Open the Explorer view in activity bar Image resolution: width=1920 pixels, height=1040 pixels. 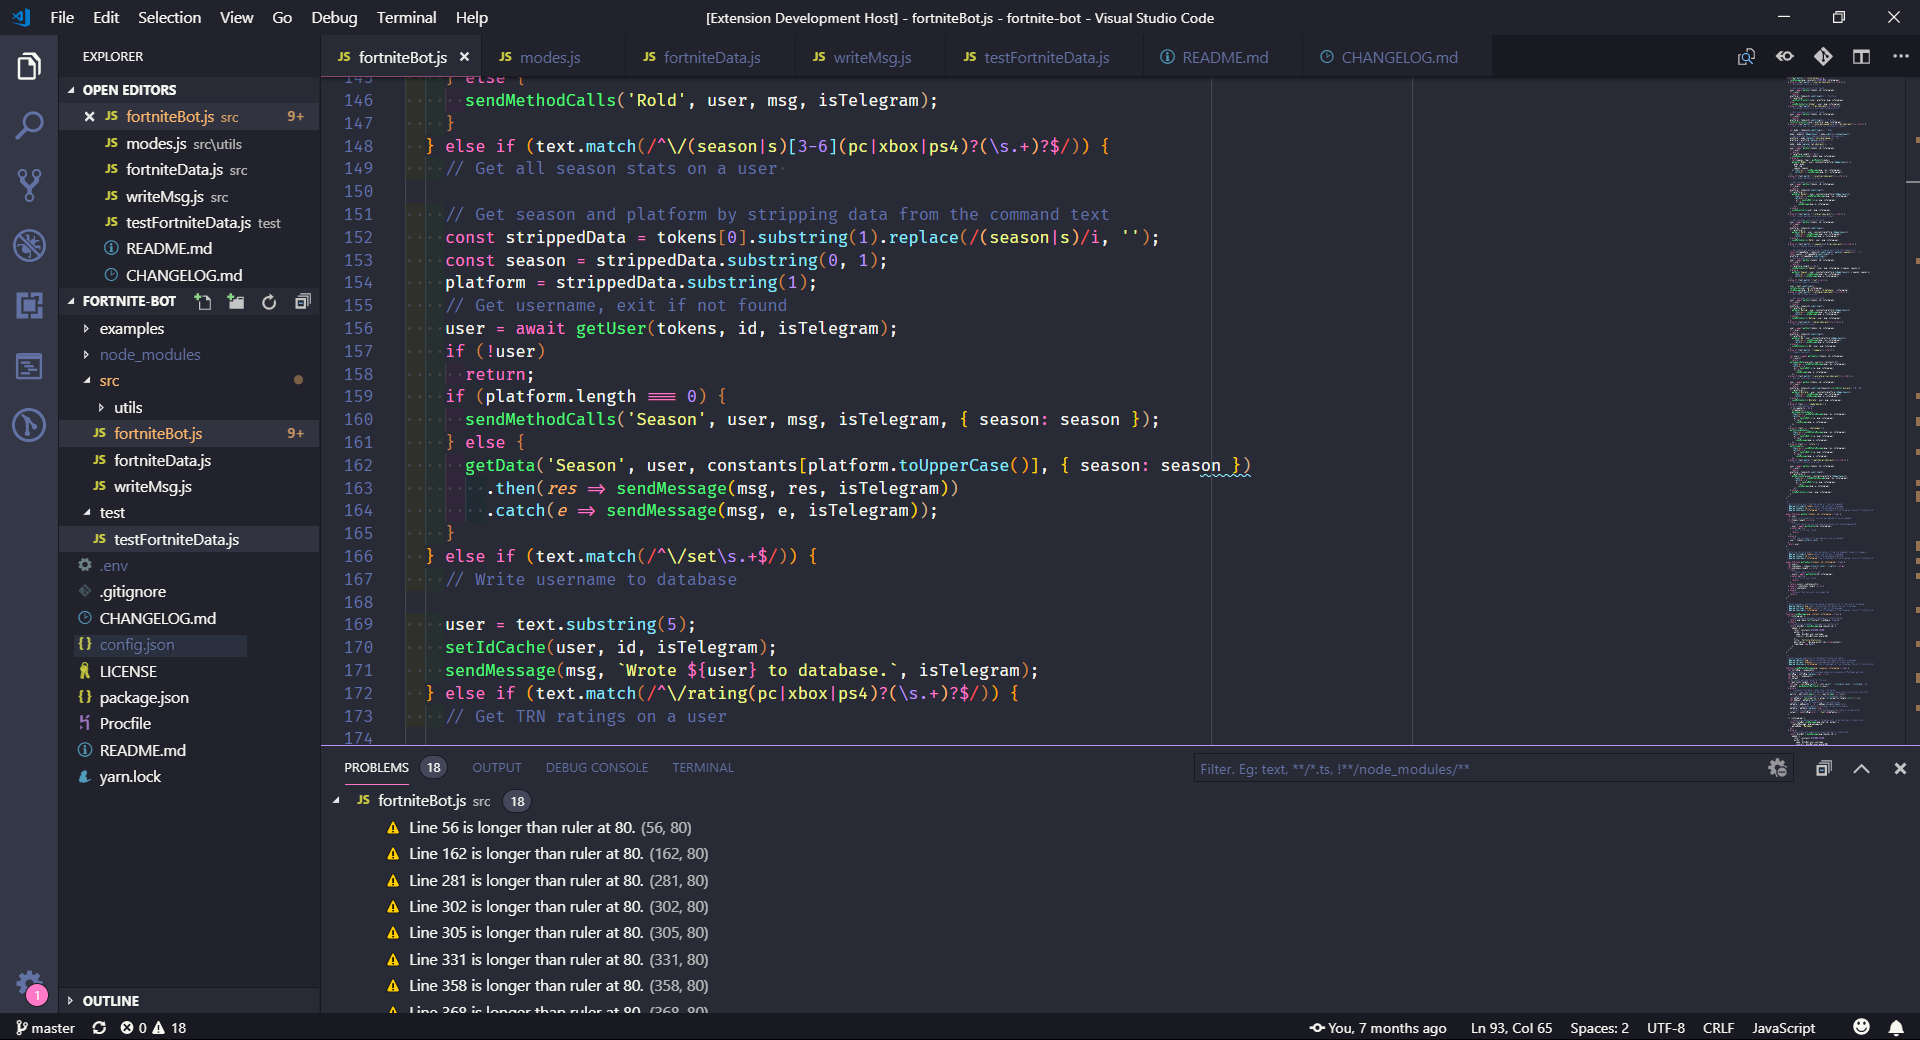(29, 67)
